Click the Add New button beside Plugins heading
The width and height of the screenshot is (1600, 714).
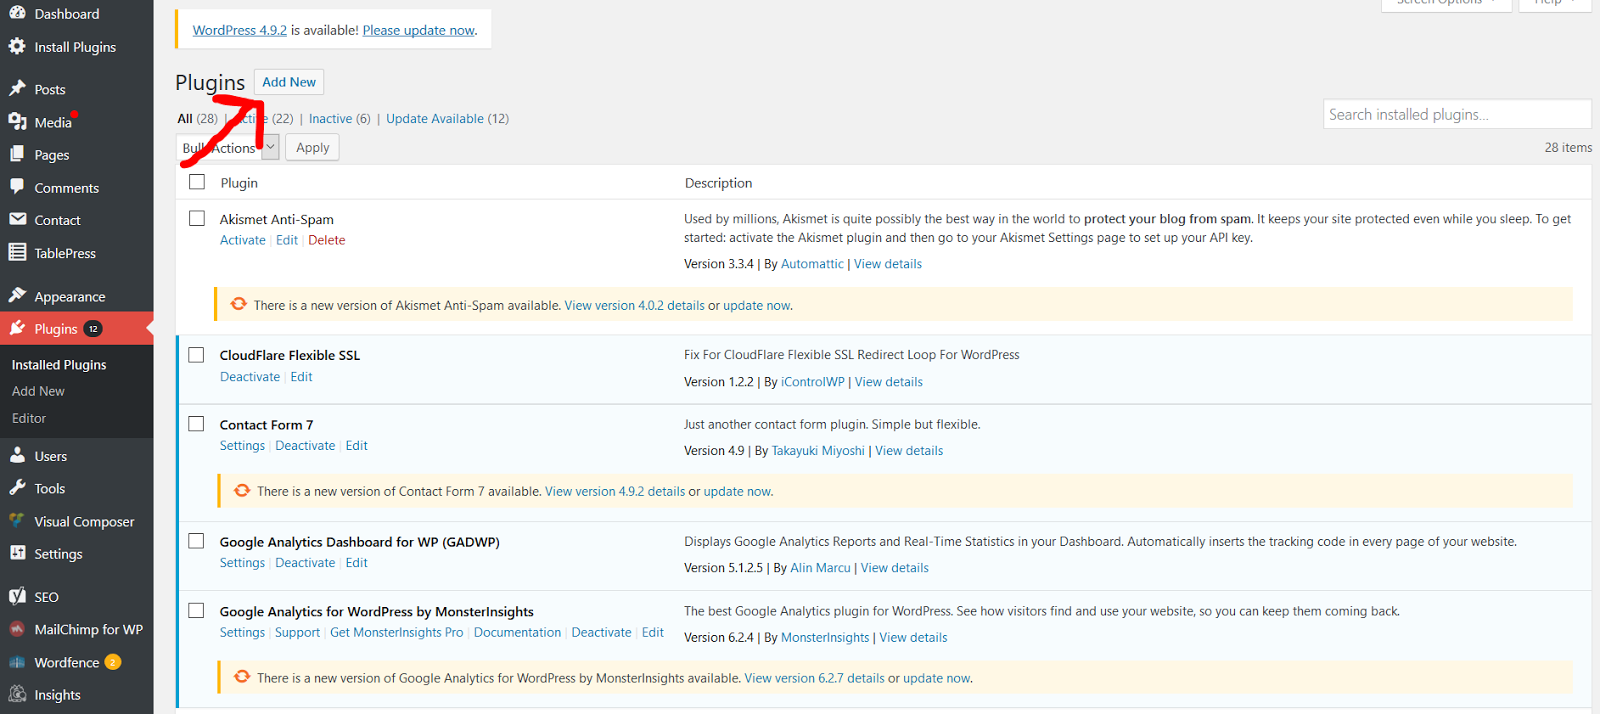(289, 82)
